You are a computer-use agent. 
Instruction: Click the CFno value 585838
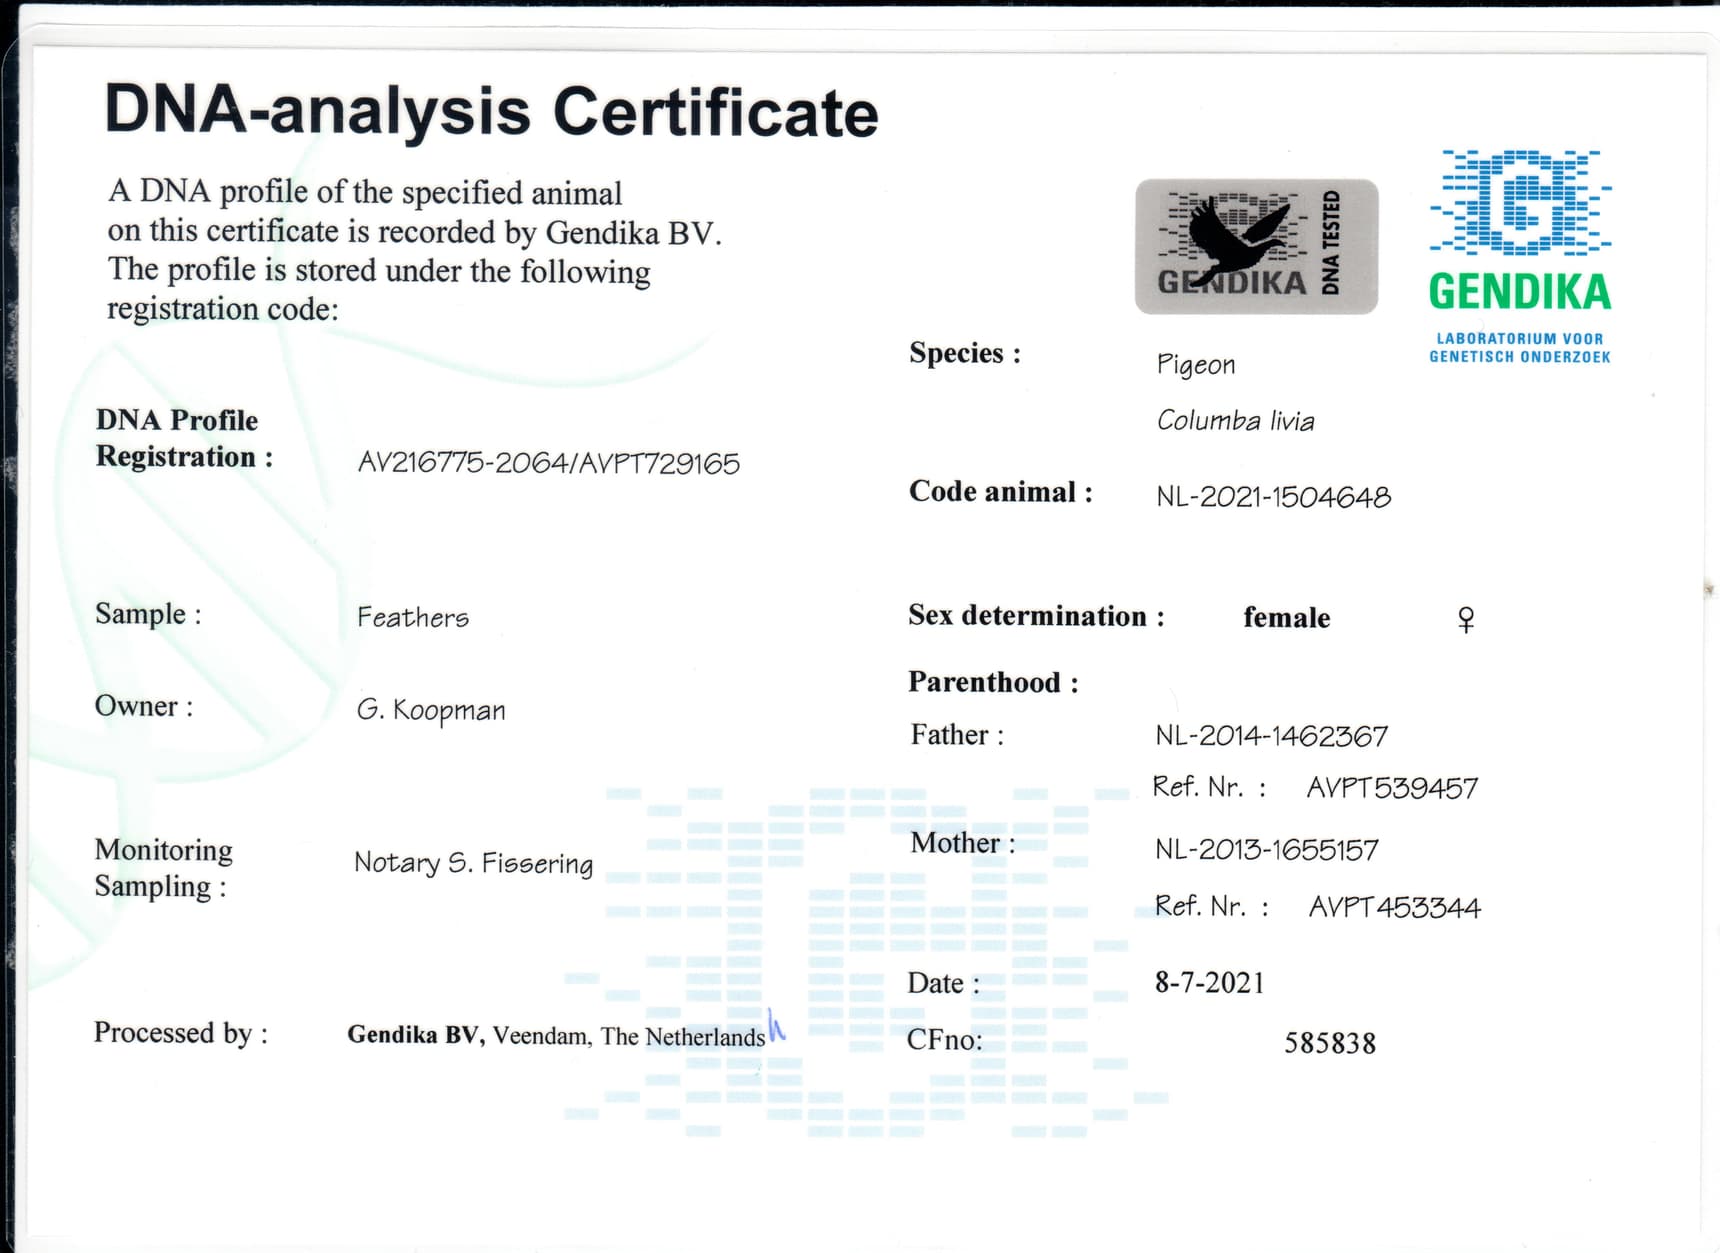[x=1329, y=1044]
